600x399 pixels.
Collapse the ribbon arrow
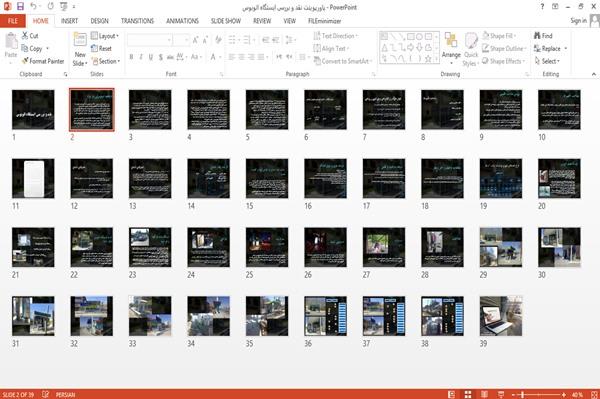(x=593, y=74)
